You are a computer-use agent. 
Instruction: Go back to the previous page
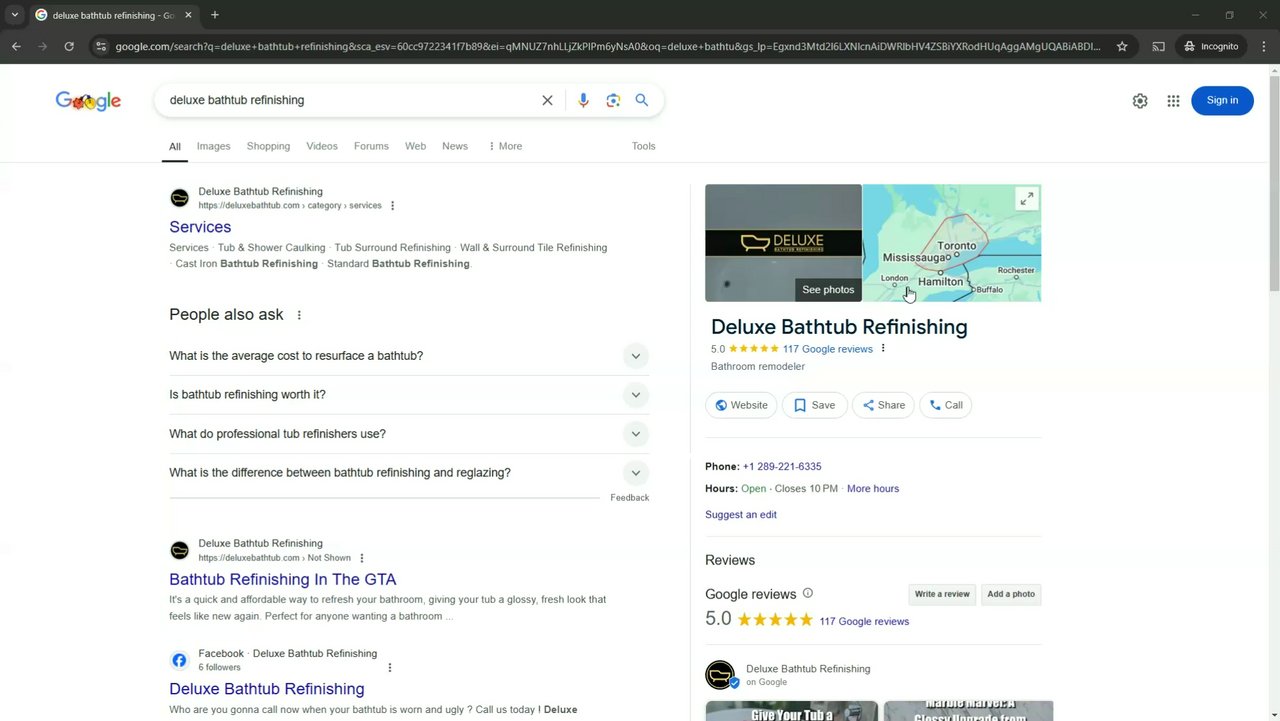[16, 46]
